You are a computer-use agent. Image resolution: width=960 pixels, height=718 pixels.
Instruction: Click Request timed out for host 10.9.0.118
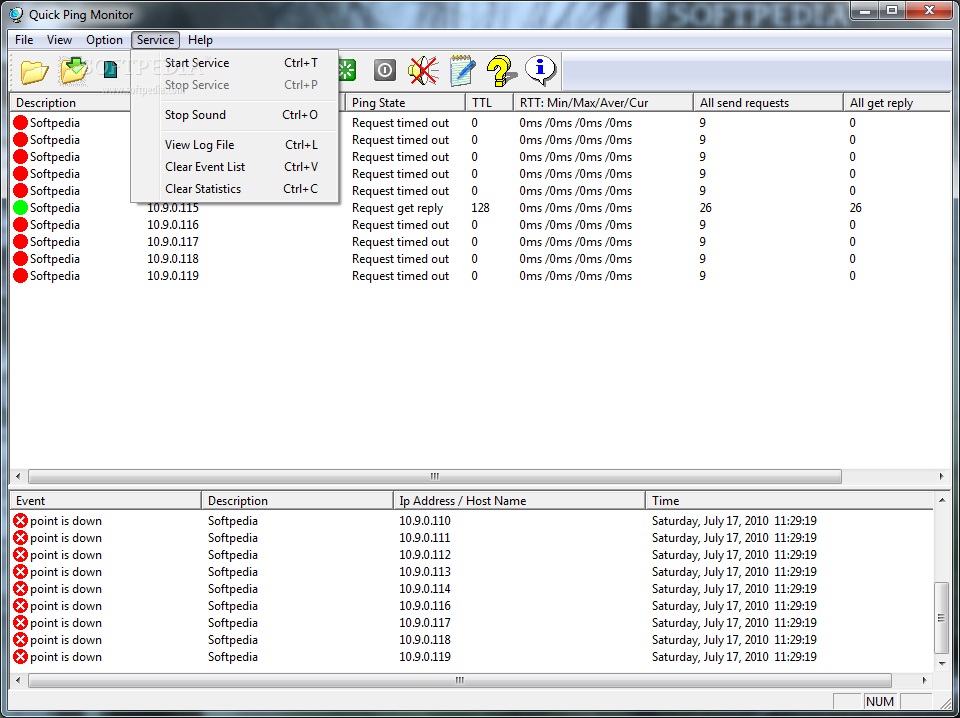point(400,259)
